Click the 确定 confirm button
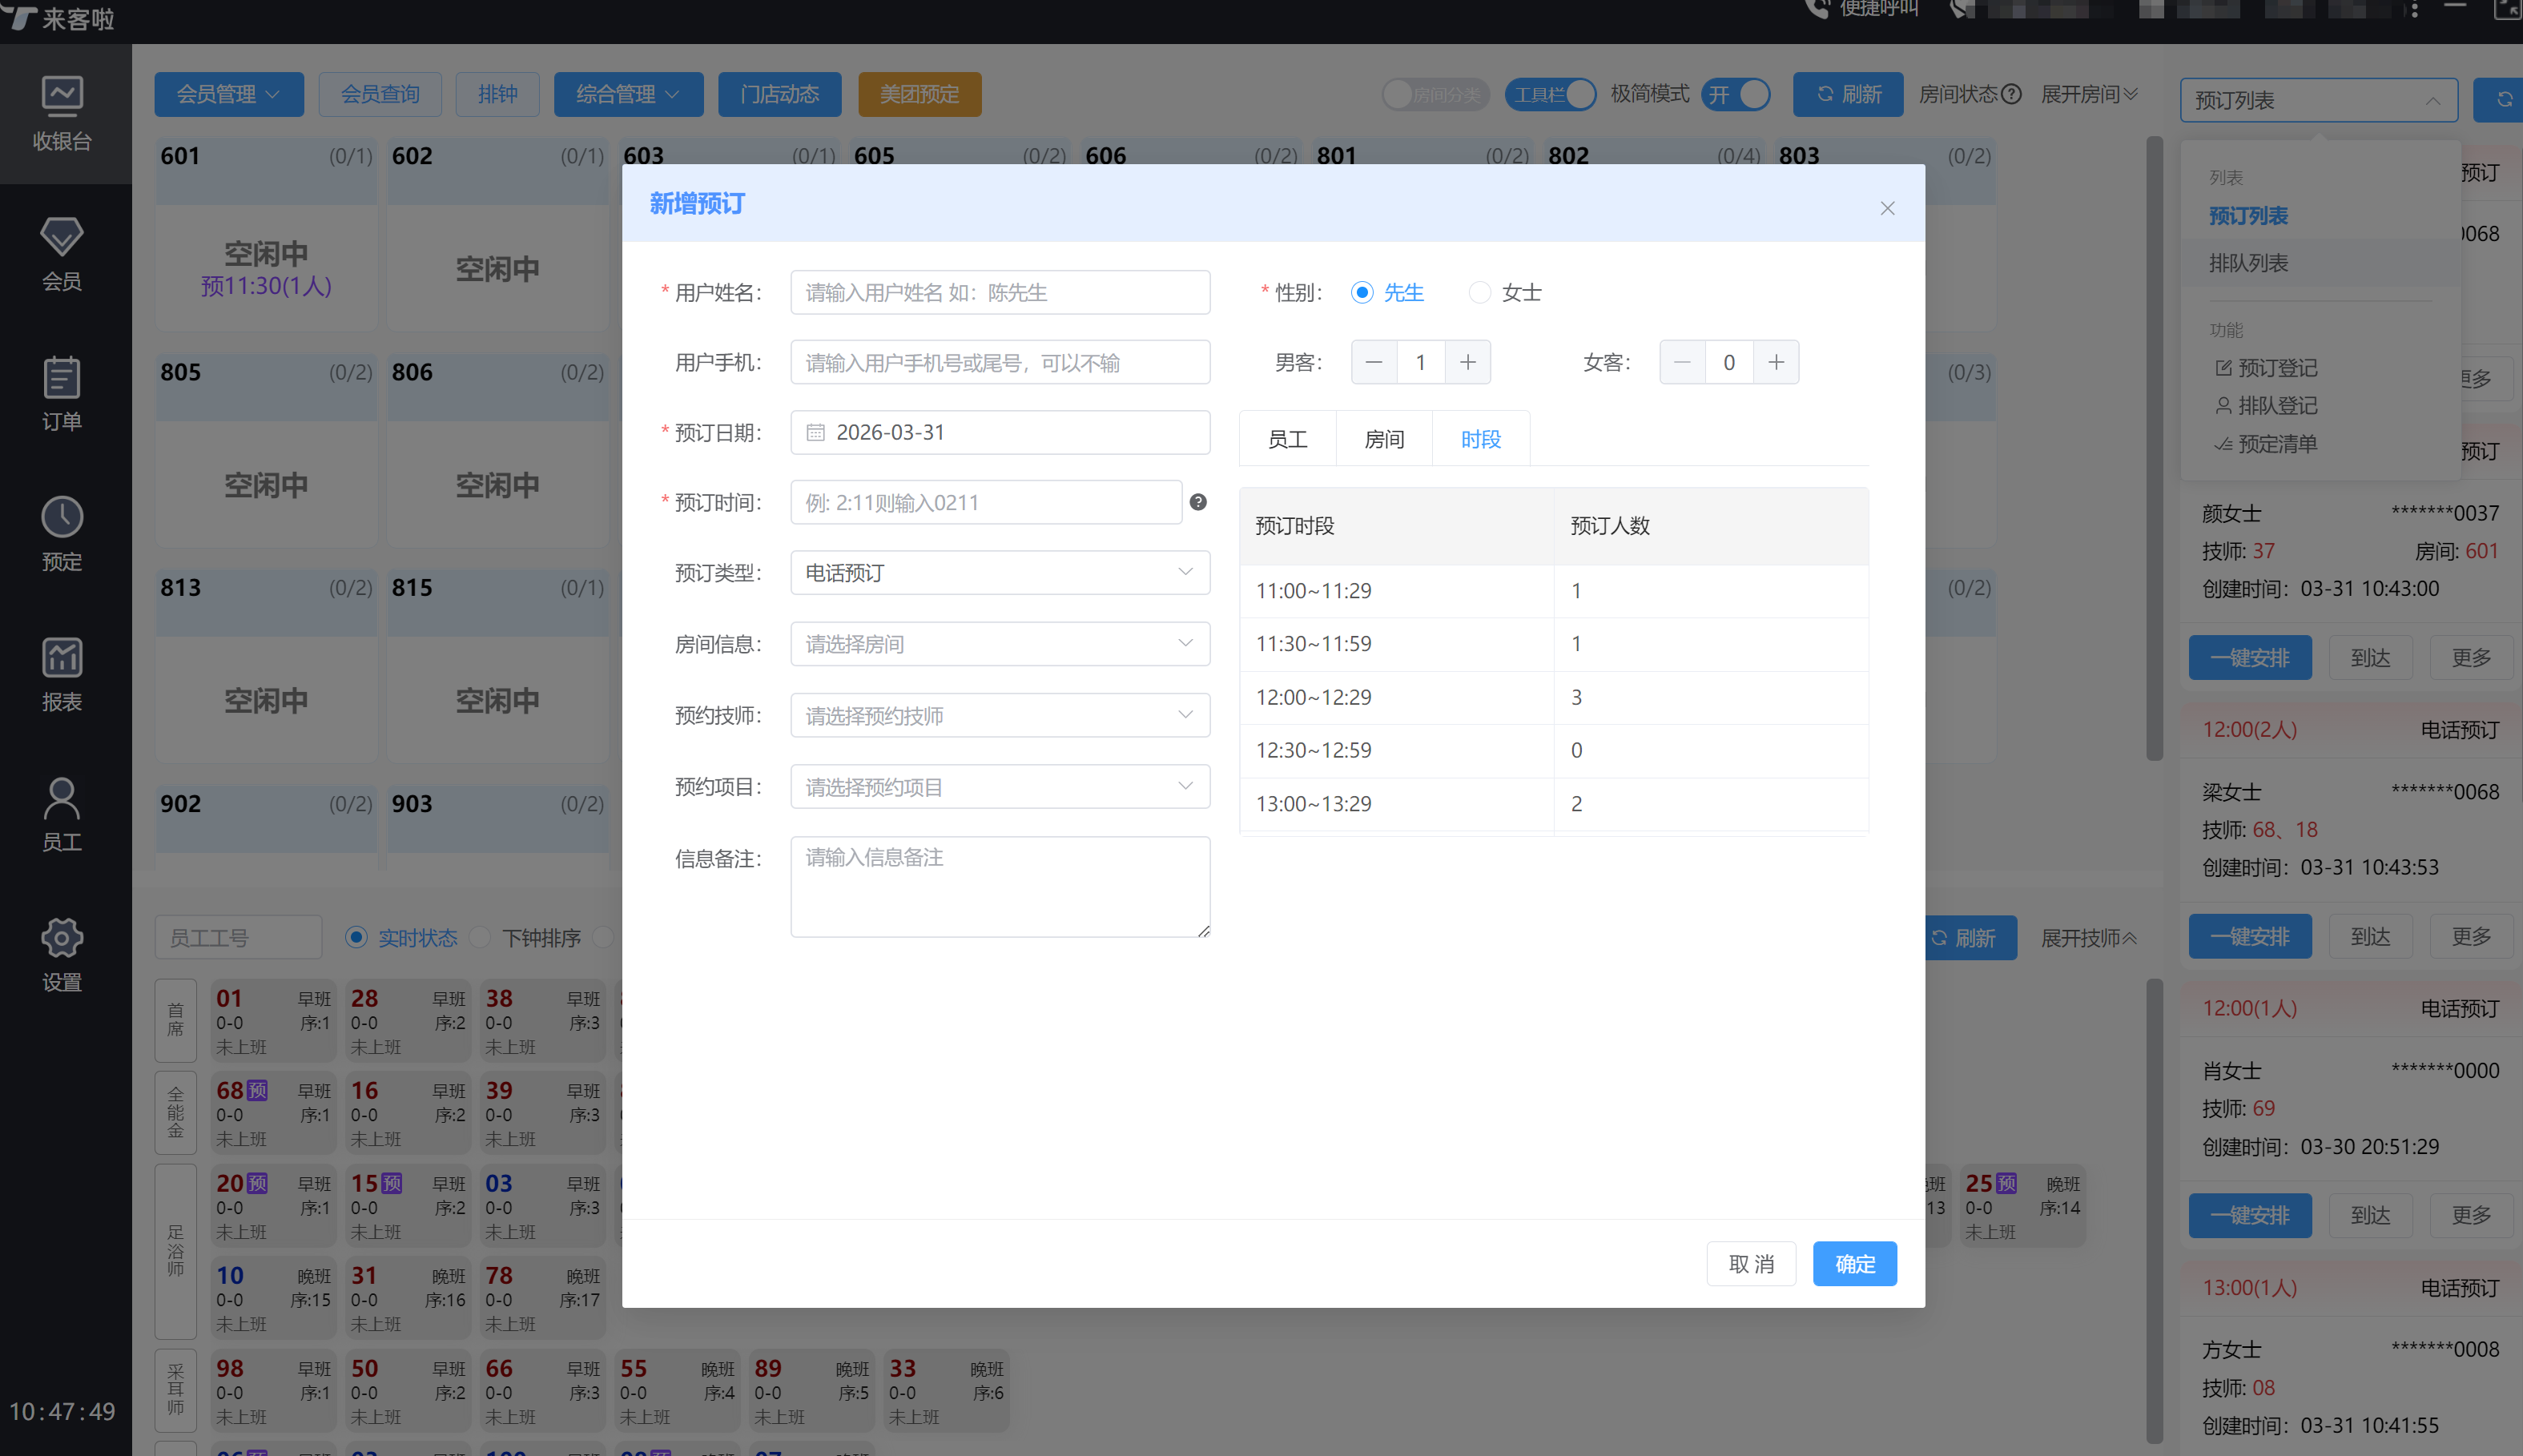This screenshot has height=1456, width=2523. (1854, 1263)
